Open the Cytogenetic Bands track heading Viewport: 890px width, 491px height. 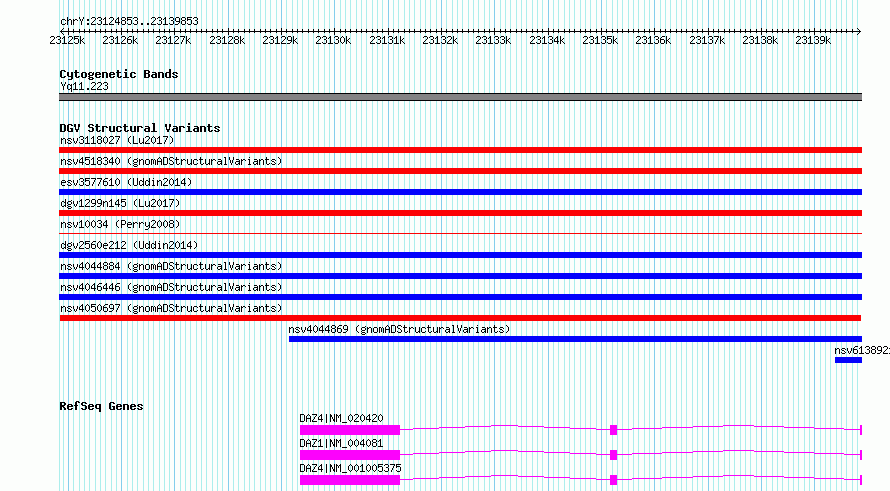pos(119,74)
